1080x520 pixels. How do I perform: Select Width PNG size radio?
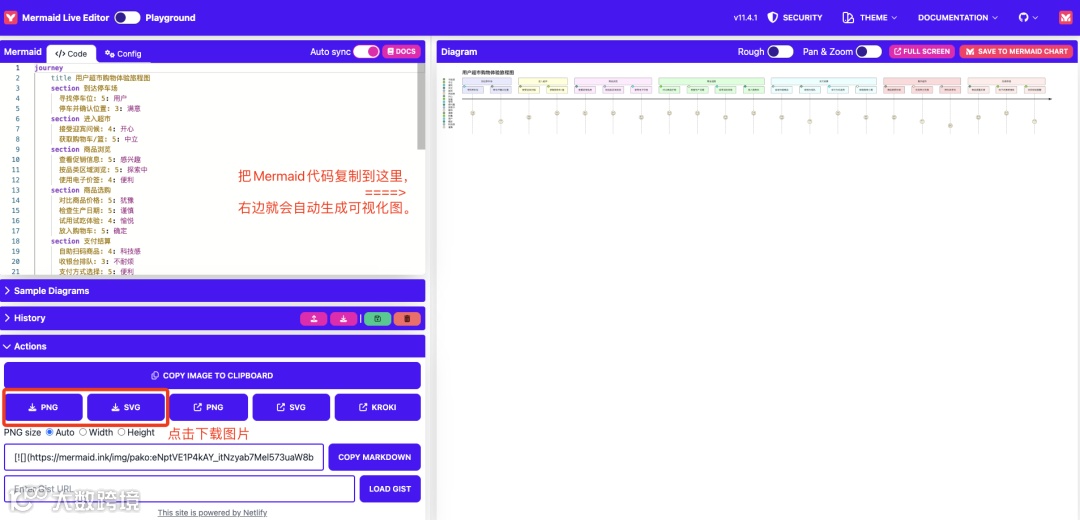83,433
